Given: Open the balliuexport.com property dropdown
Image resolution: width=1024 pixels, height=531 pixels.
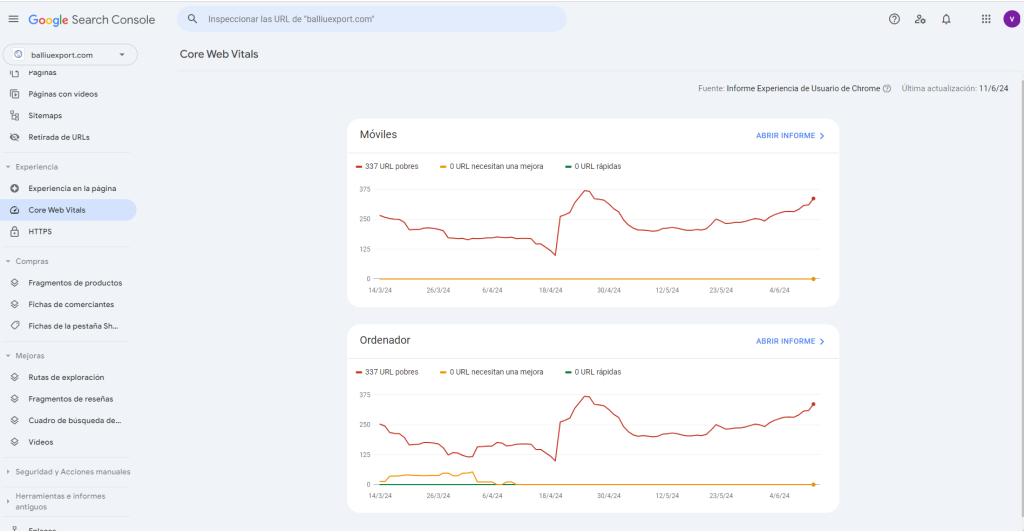Looking at the screenshot, I should point(70,55).
